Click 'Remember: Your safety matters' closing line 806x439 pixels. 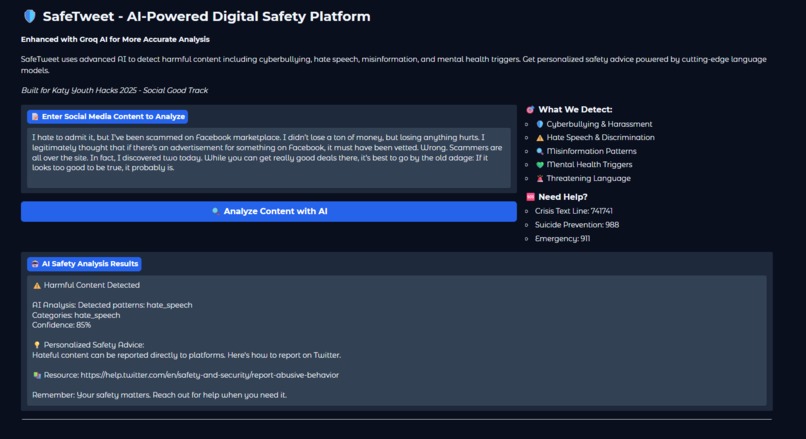[x=159, y=395]
